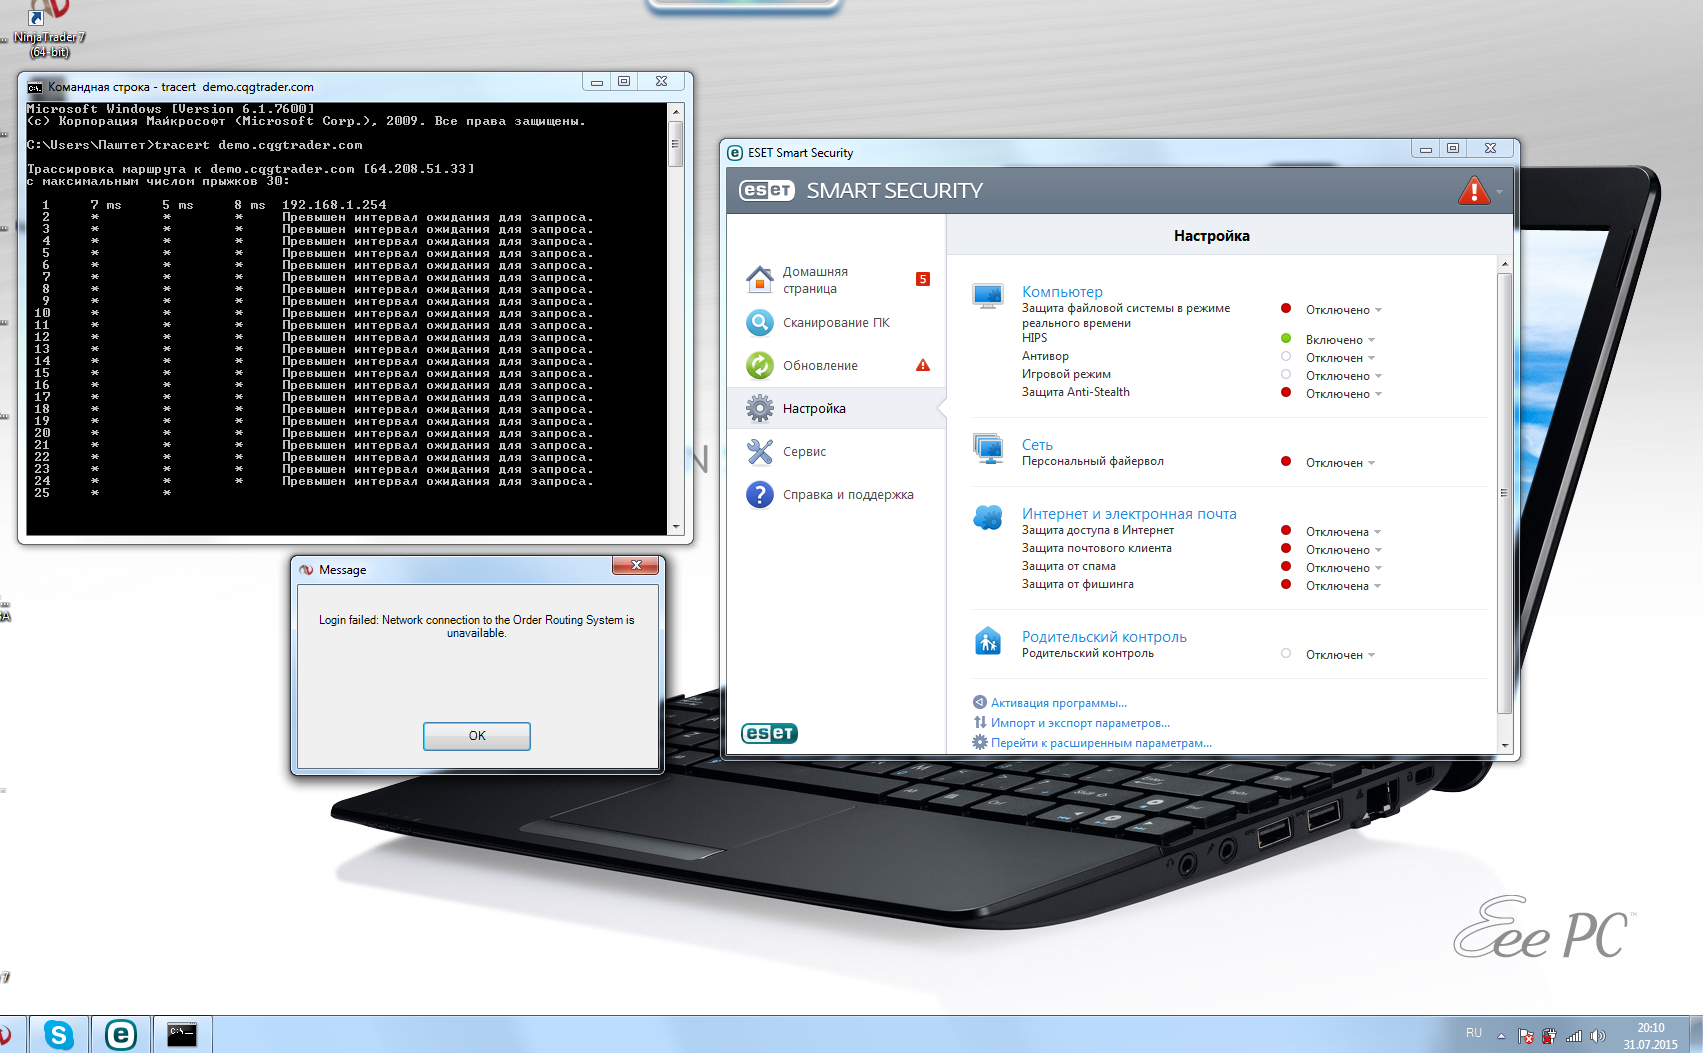Viewport: 1703px width, 1053px height.
Task: Click Импорт и экспорт параметров link
Action: pyautogui.click(x=1080, y=723)
